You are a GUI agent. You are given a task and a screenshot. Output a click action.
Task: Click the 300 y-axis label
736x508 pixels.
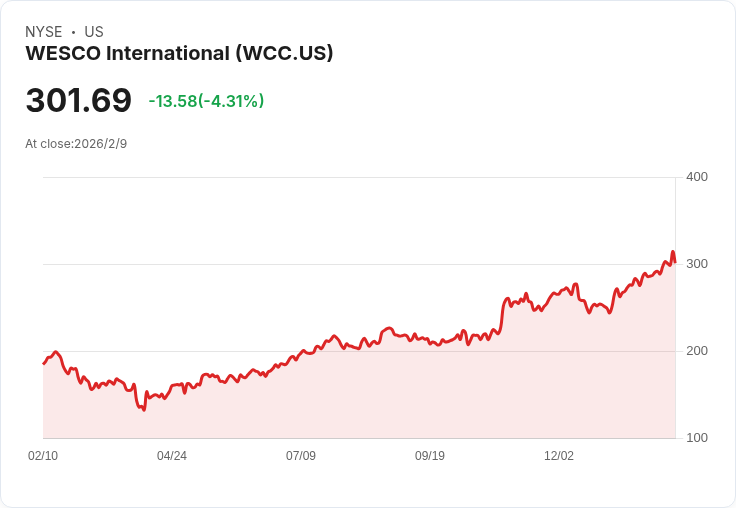pyautogui.click(x=696, y=264)
